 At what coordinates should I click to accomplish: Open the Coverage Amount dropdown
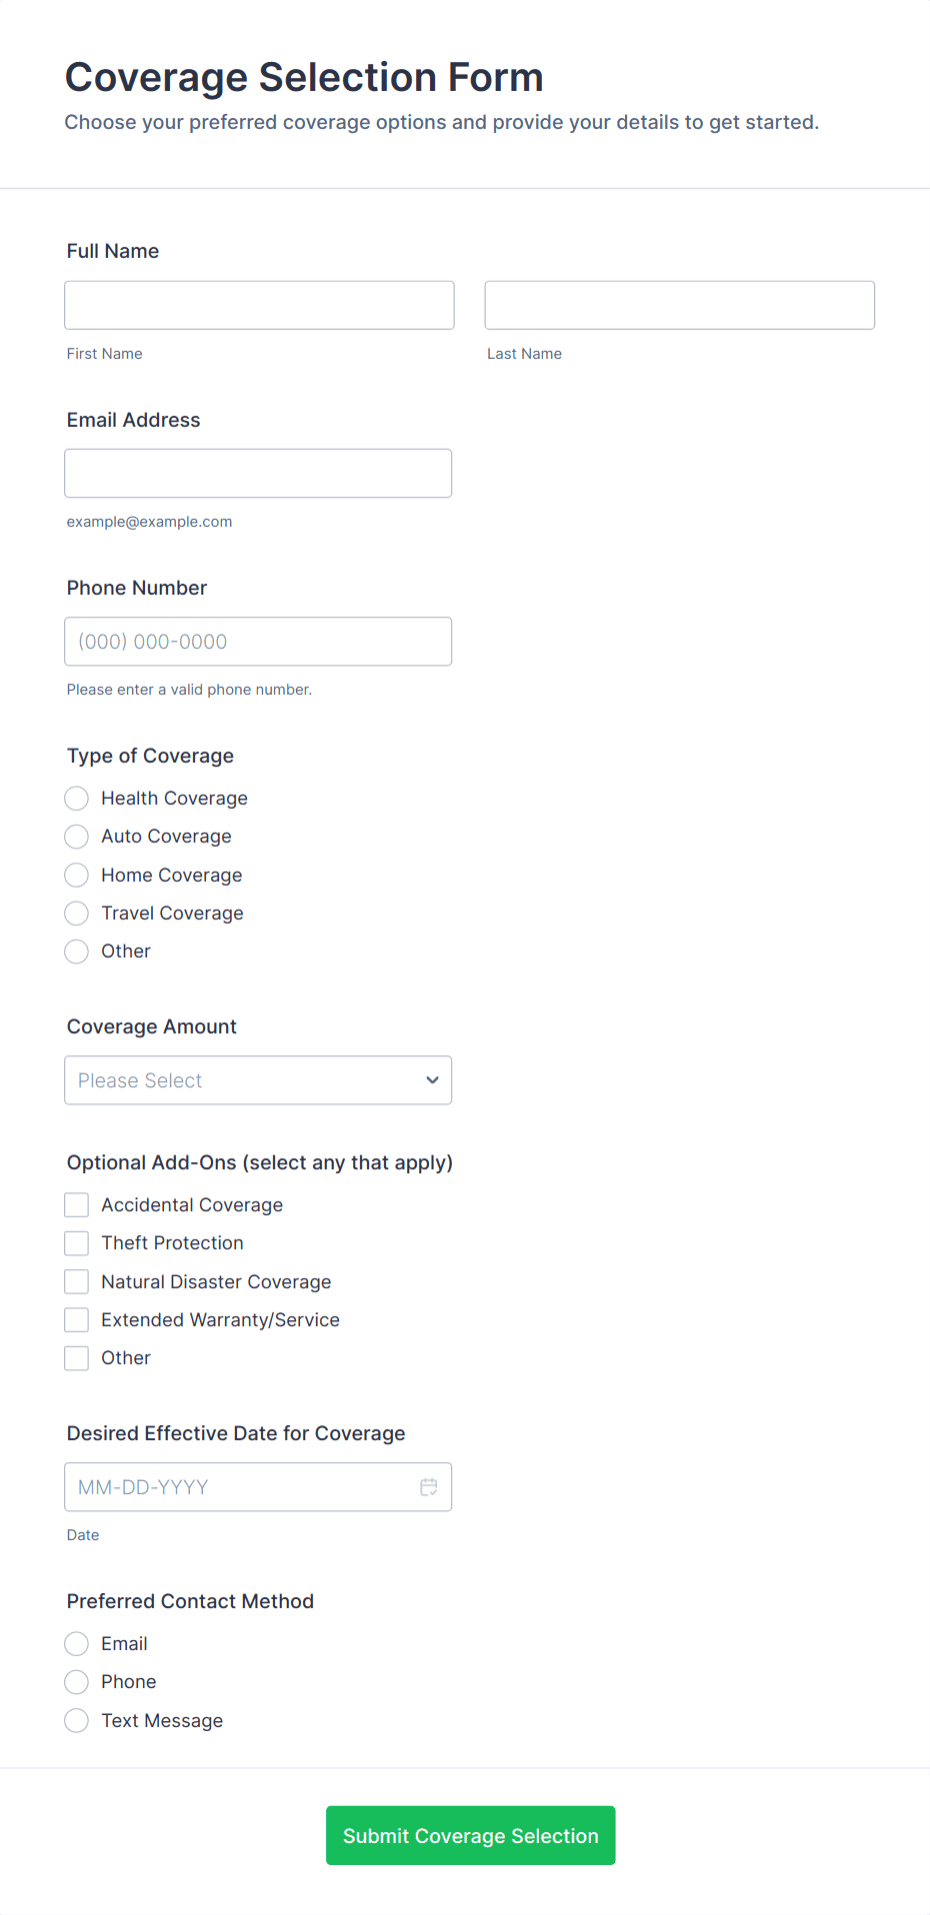257,1080
